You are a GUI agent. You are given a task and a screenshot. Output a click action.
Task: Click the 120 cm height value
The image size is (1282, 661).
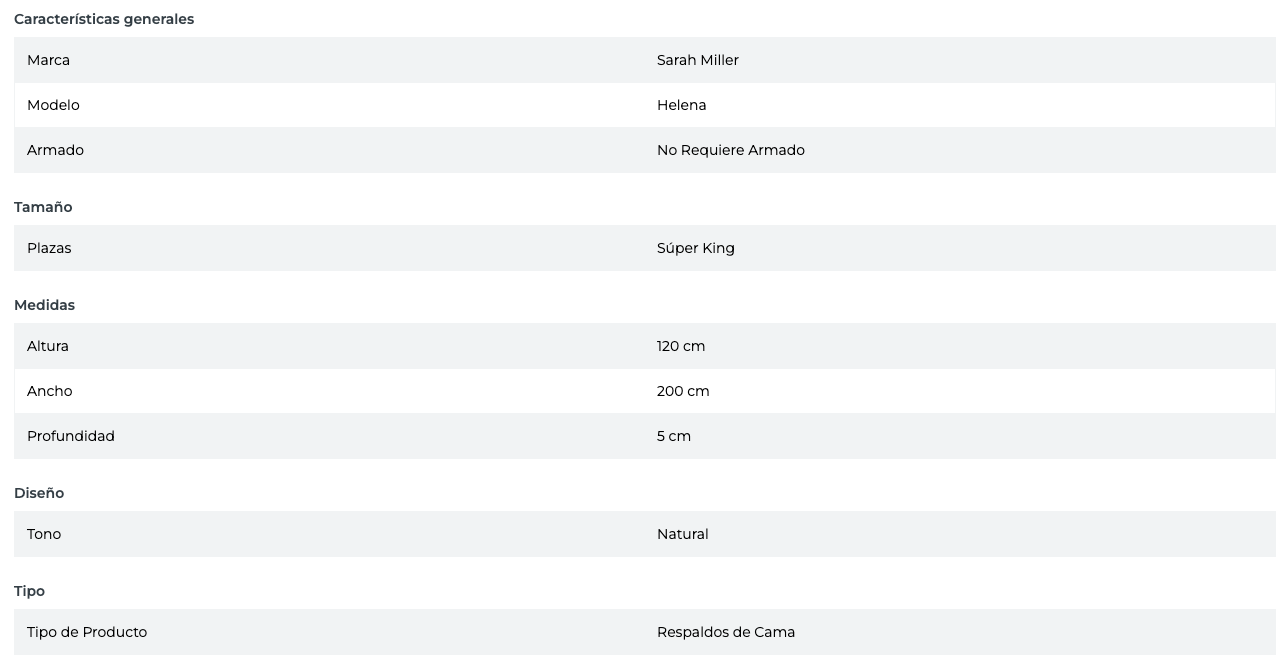pyautogui.click(x=680, y=346)
